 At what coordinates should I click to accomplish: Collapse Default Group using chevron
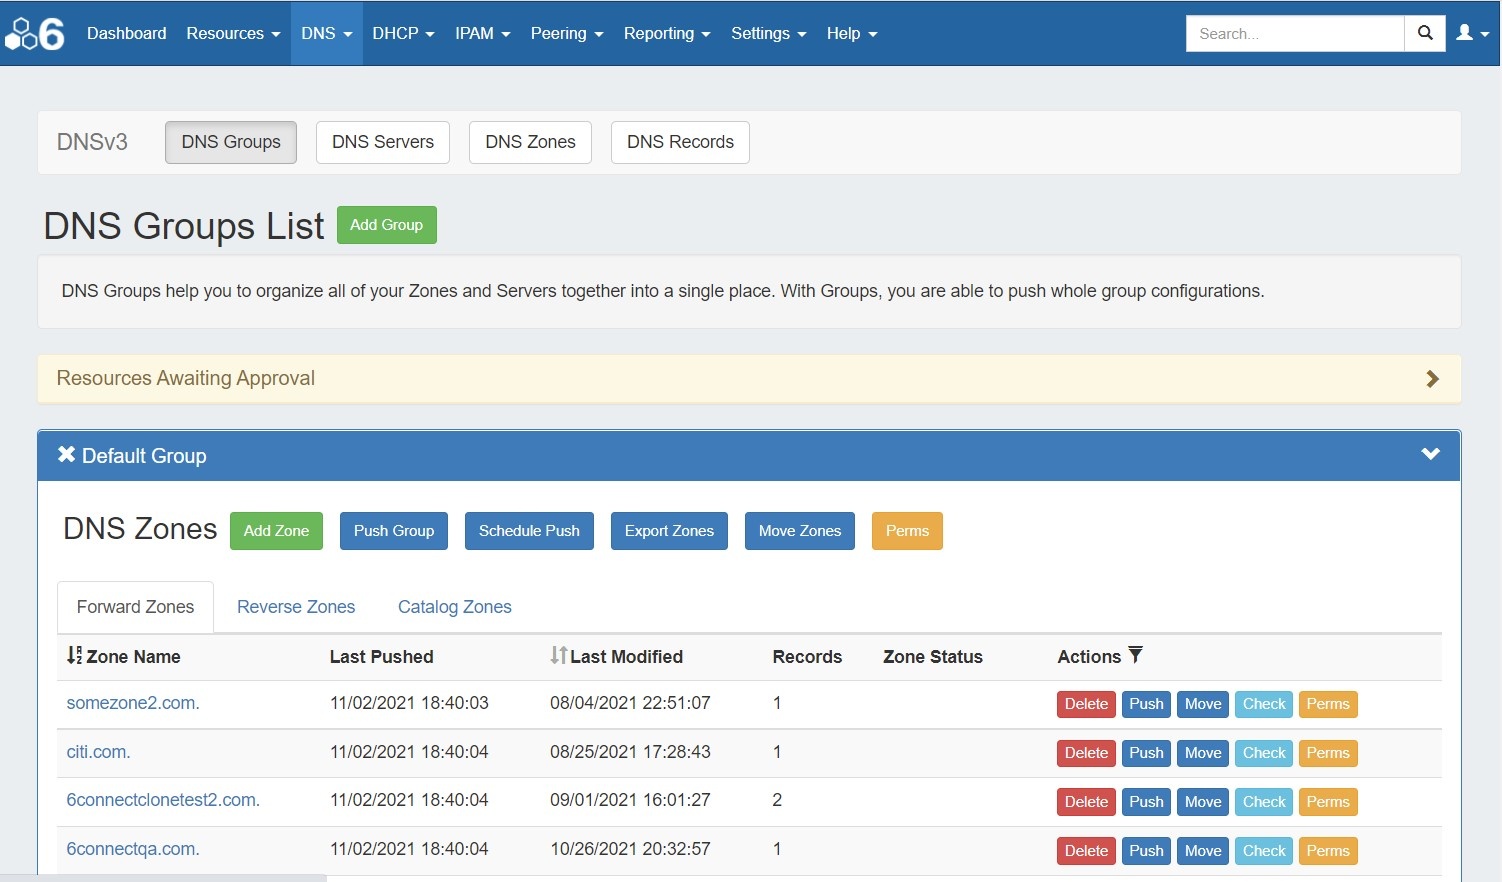tap(1430, 454)
